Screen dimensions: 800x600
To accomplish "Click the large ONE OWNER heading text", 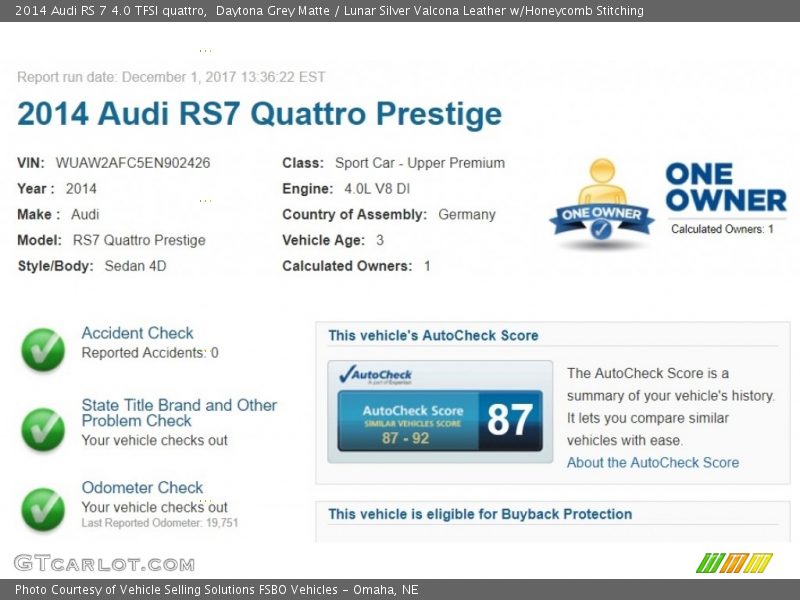I will [x=726, y=187].
